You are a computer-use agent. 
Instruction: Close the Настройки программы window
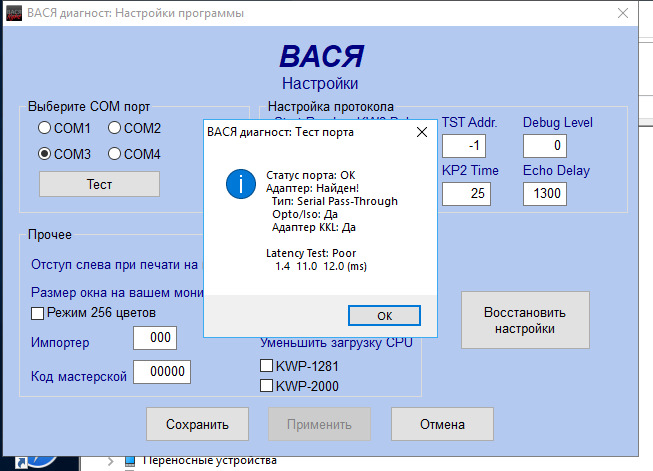(623, 13)
